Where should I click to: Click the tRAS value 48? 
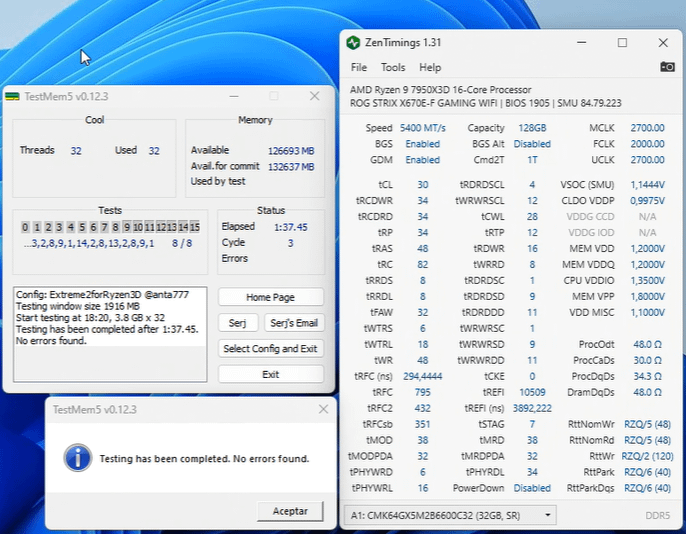pos(423,248)
